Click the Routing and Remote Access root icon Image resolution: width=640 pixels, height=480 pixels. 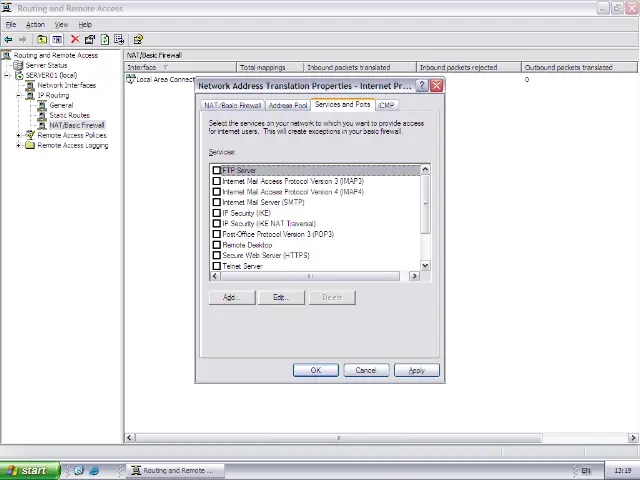tap(7, 55)
